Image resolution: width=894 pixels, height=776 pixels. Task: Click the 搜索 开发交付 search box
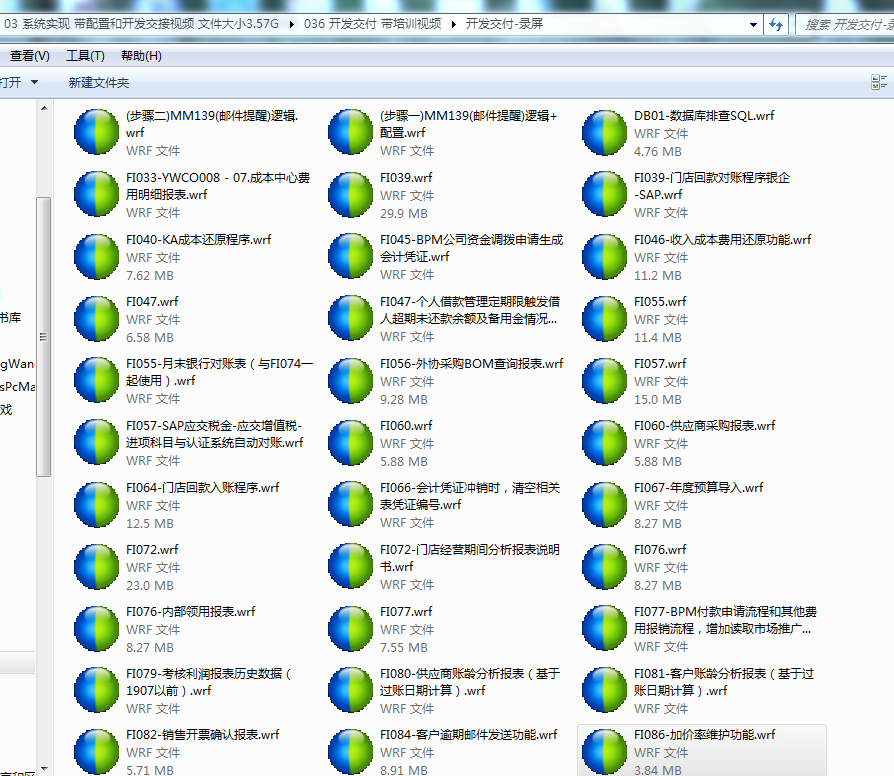(x=845, y=24)
